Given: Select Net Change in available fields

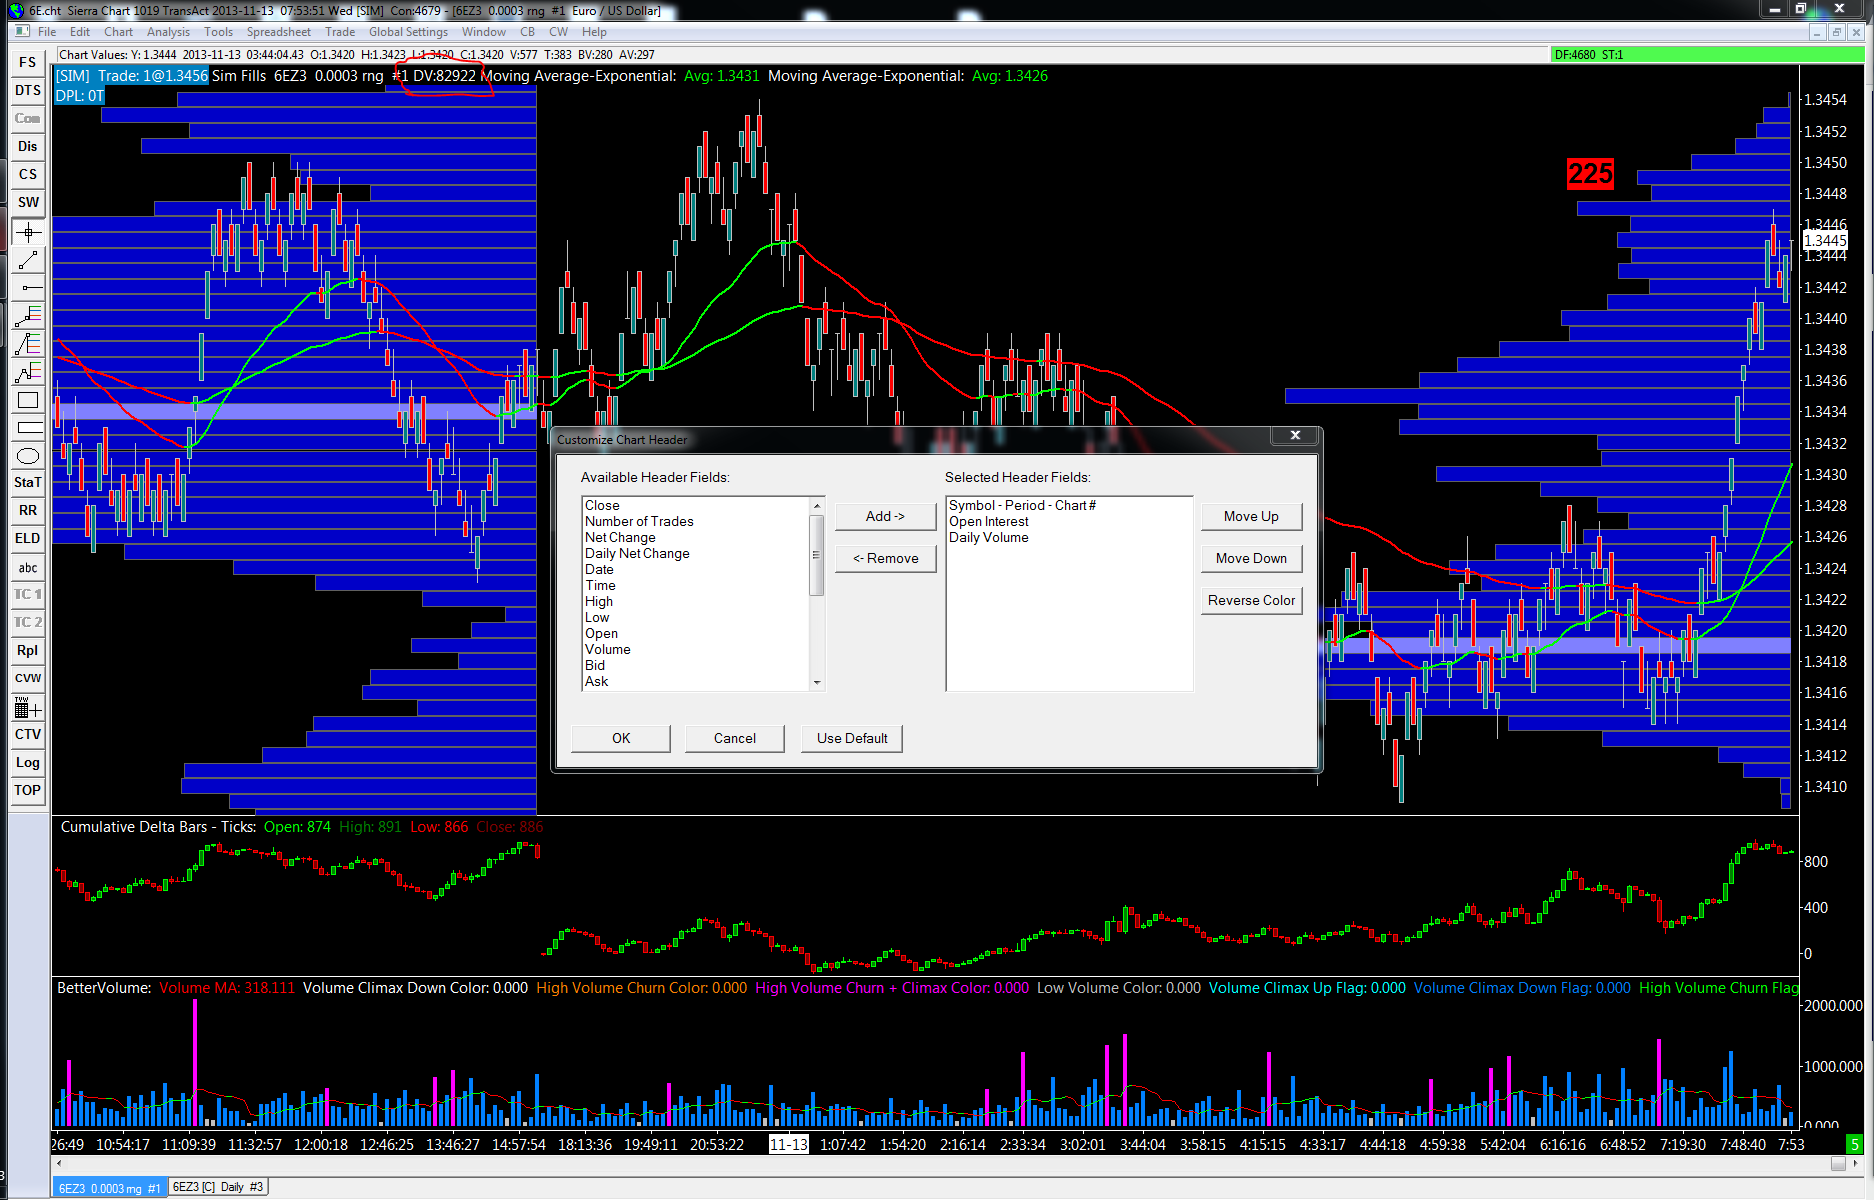Looking at the screenshot, I should [697, 537].
